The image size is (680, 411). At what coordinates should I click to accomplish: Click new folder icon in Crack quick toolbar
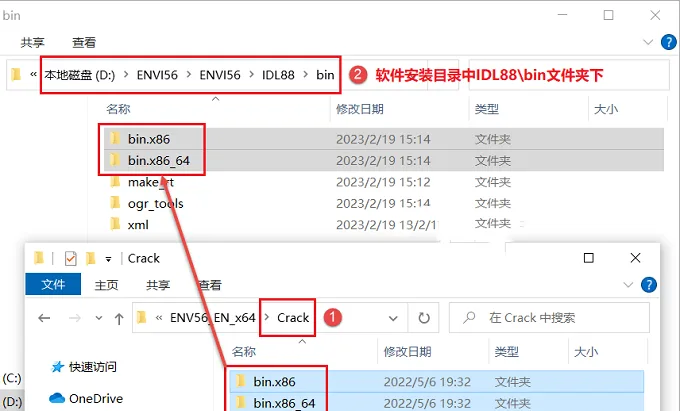[x=91, y=258]
